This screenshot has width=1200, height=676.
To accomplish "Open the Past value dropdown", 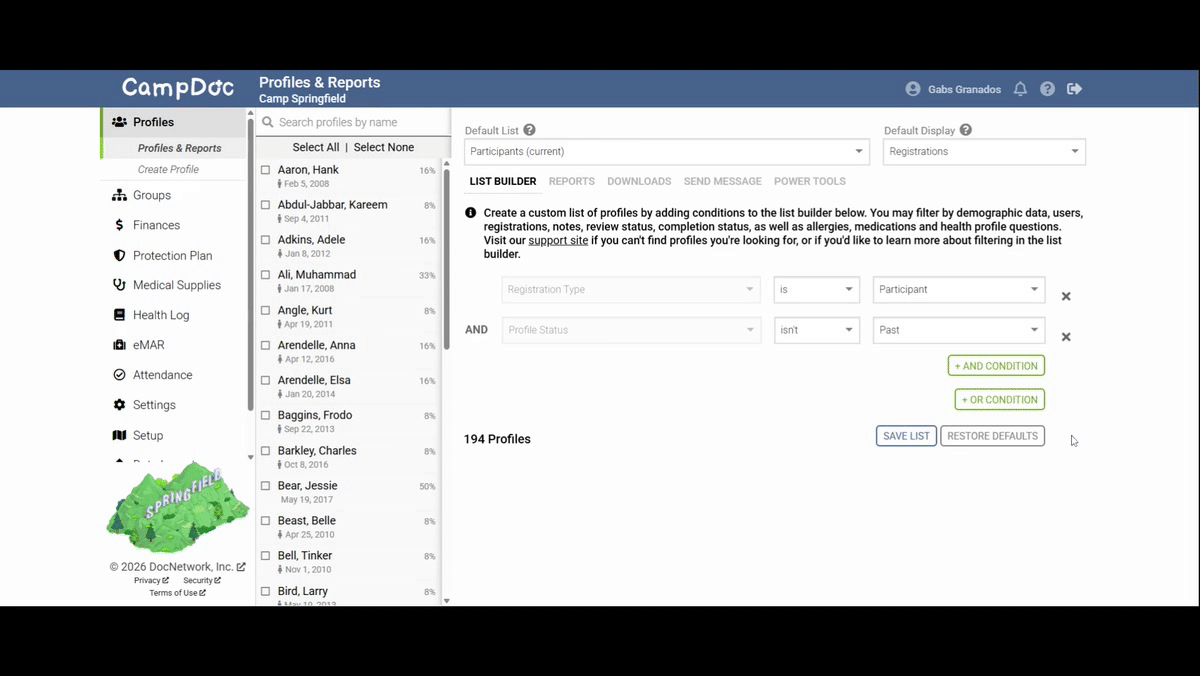I will pos(959,330).
